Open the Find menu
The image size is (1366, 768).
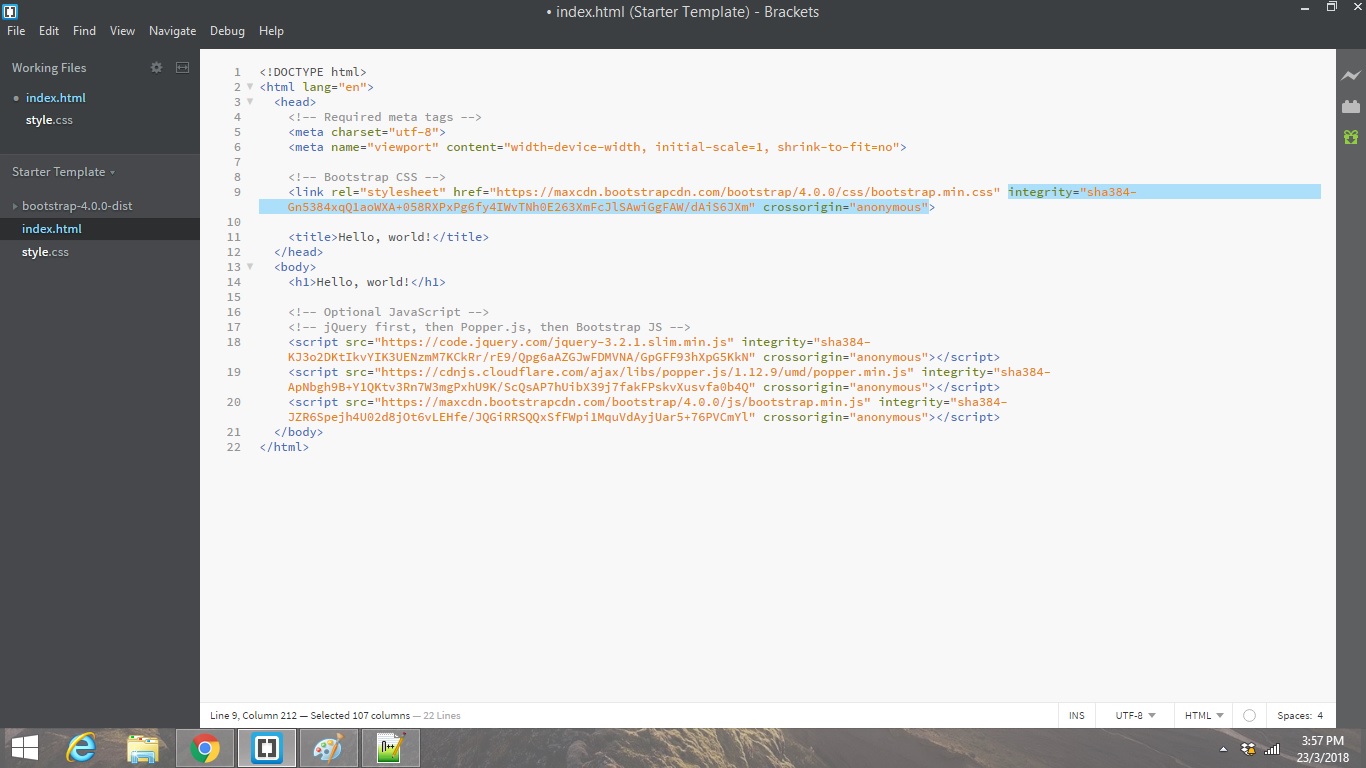[x=85, y=31]
